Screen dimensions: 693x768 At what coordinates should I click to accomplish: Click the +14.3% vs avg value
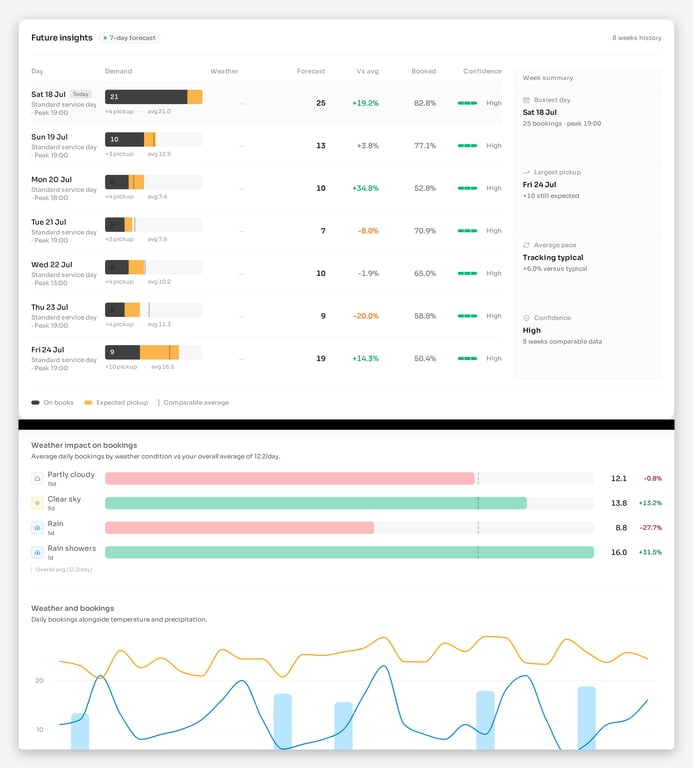tap(365, 359)
